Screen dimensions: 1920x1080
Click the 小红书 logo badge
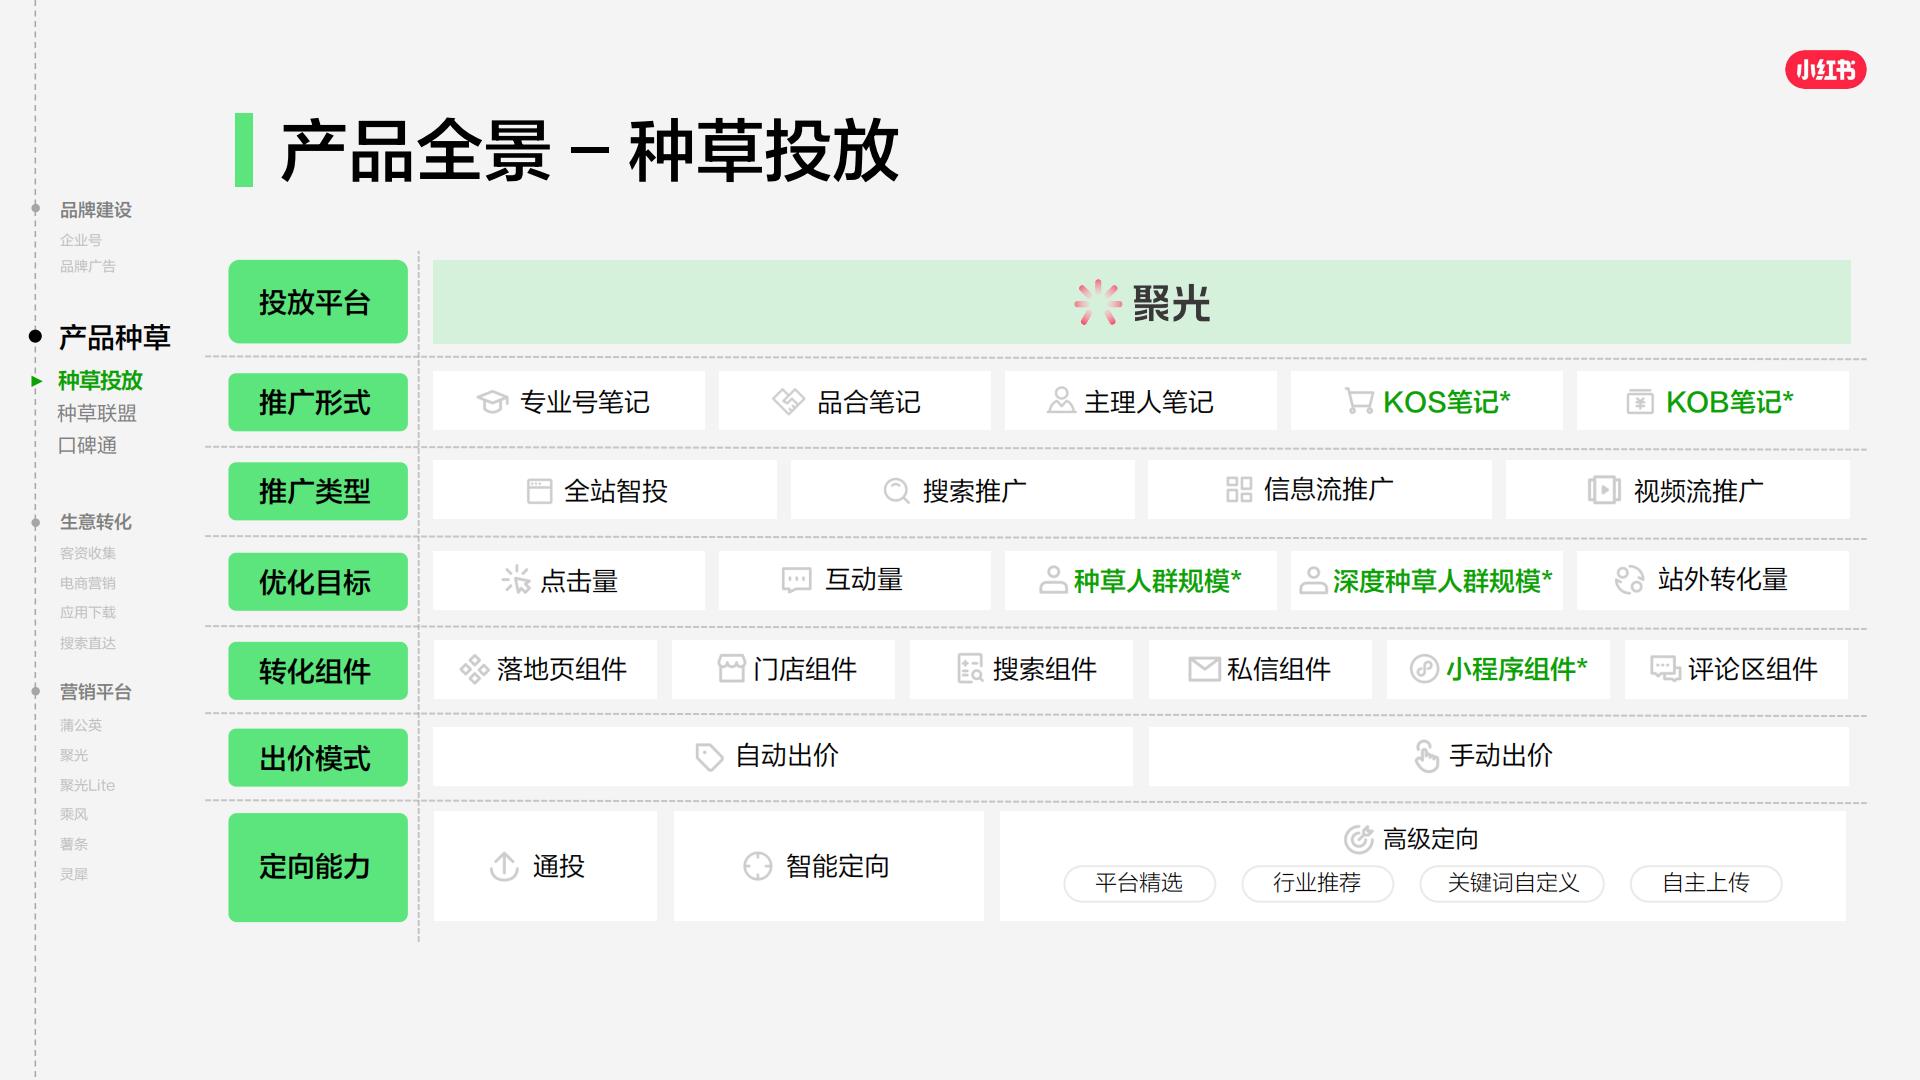click(1825, 70)
